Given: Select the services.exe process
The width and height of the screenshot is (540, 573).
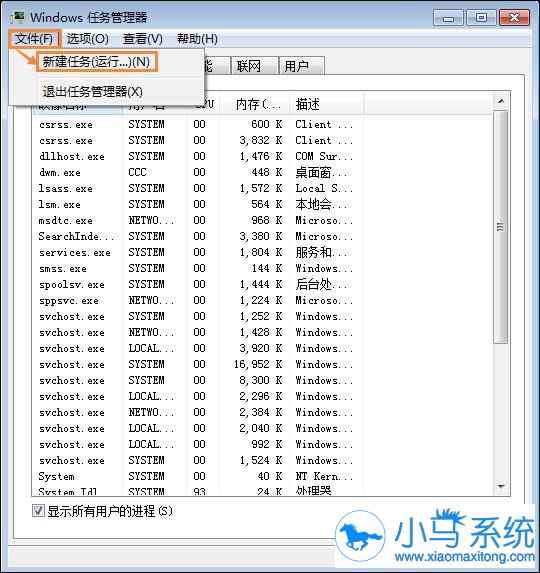Looking at the screenshot, I should (197, 253).
